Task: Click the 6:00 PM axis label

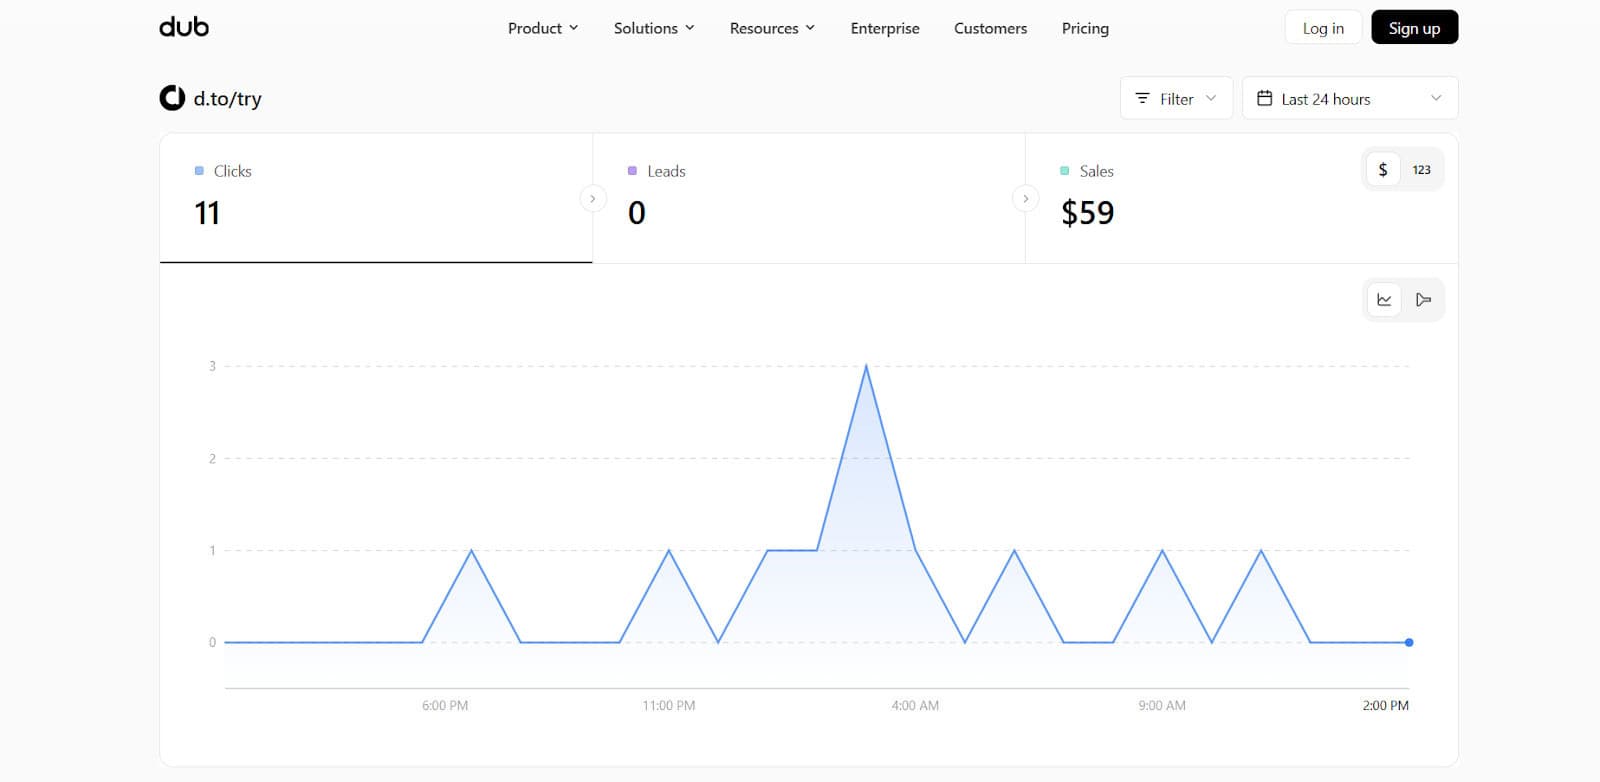Action: (x=445, y=705)
